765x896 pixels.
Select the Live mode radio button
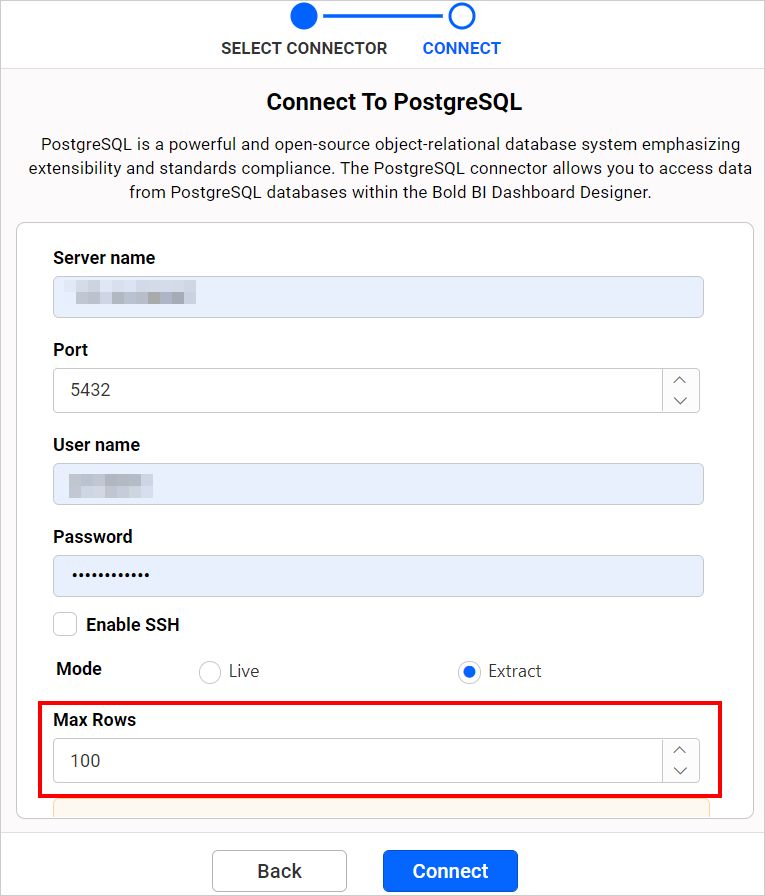[210, 672]
